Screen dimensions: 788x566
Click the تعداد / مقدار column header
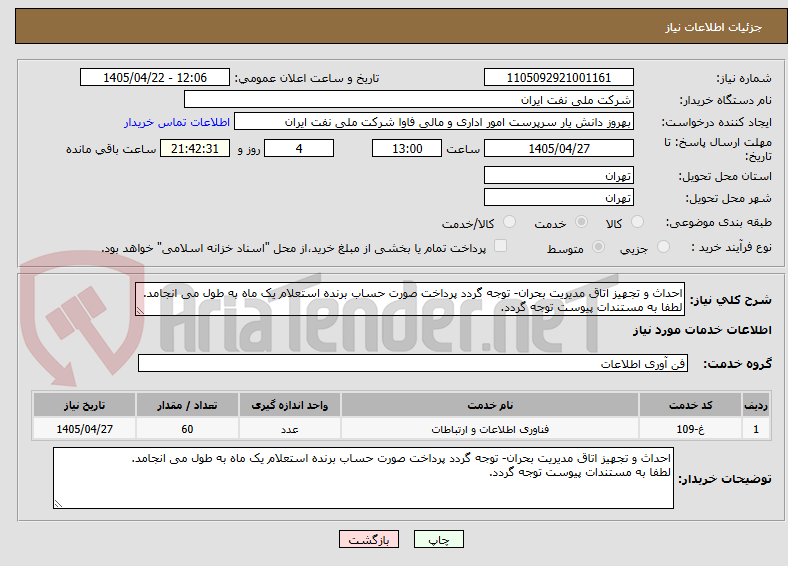(187, 405)
